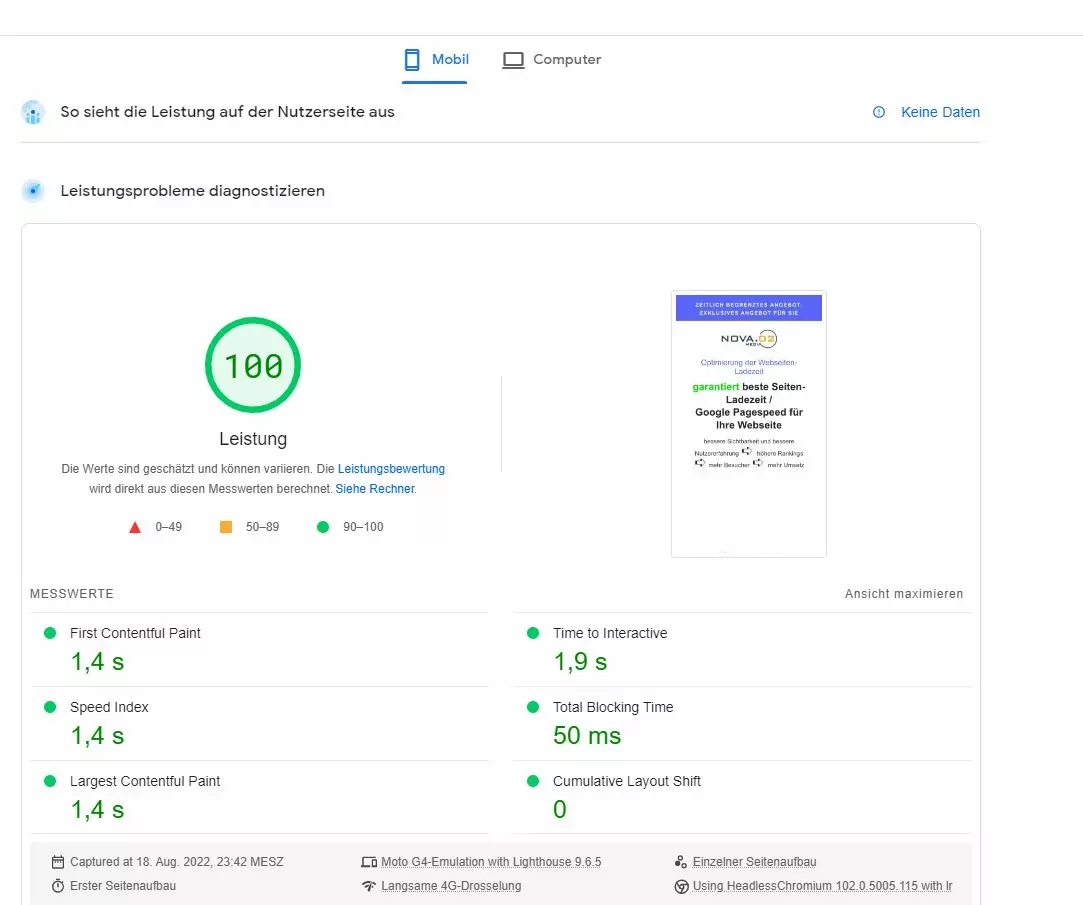This screenshot has width=1083, height=905.
Task: Open the Siehe Rechner link
Action: click(375, 489)
